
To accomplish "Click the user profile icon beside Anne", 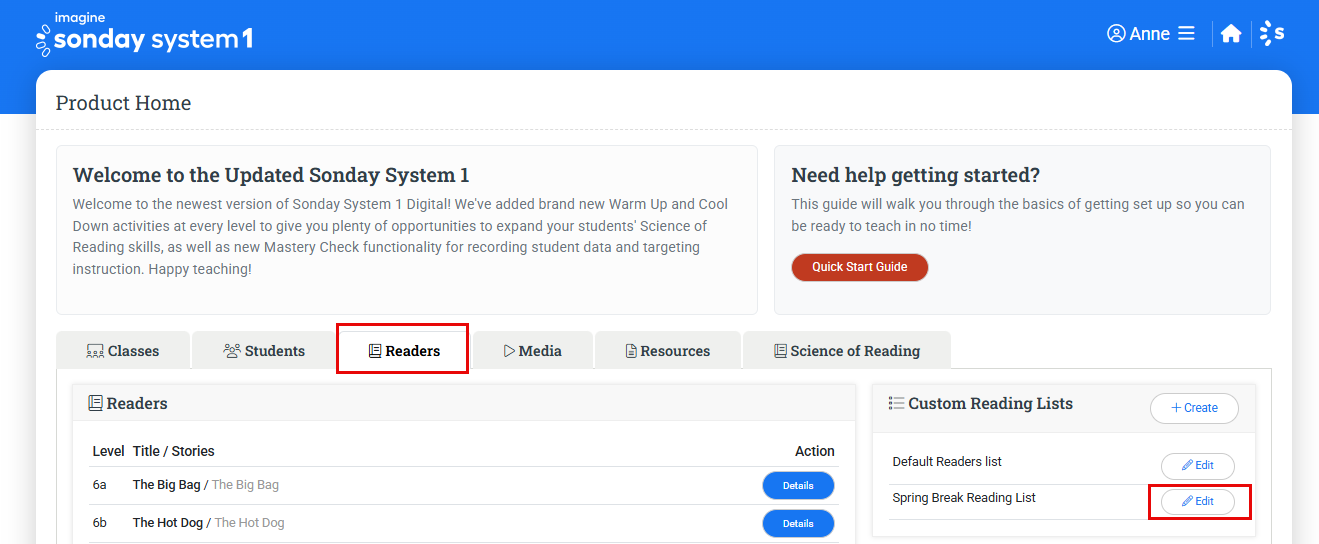I will [x=1116, y=33].
